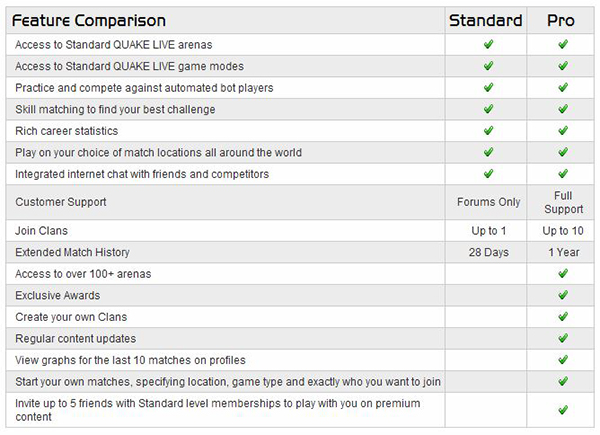Click the Extended Match History label
600x435 pixels.
[x=73, y=252]
